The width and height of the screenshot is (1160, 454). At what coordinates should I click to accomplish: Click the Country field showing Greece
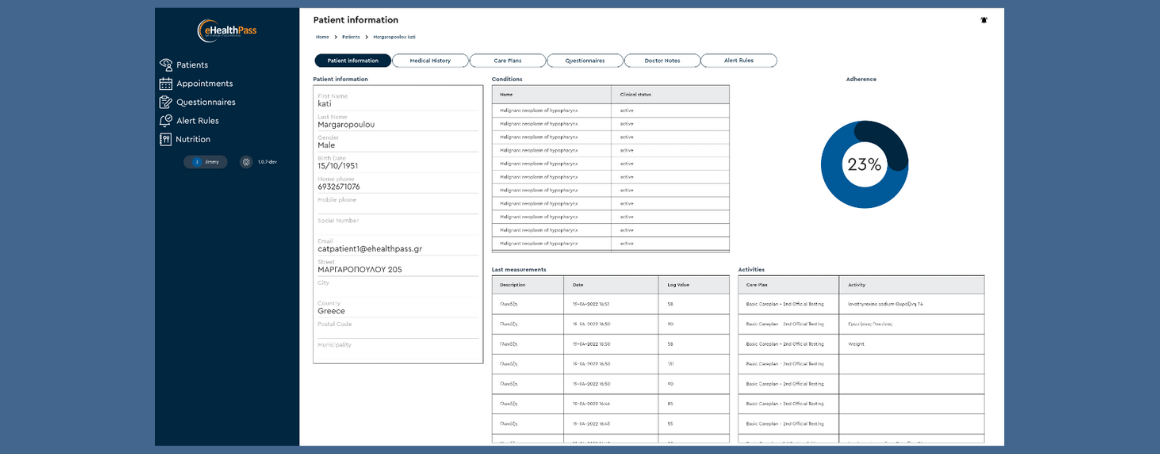(398, 308)
